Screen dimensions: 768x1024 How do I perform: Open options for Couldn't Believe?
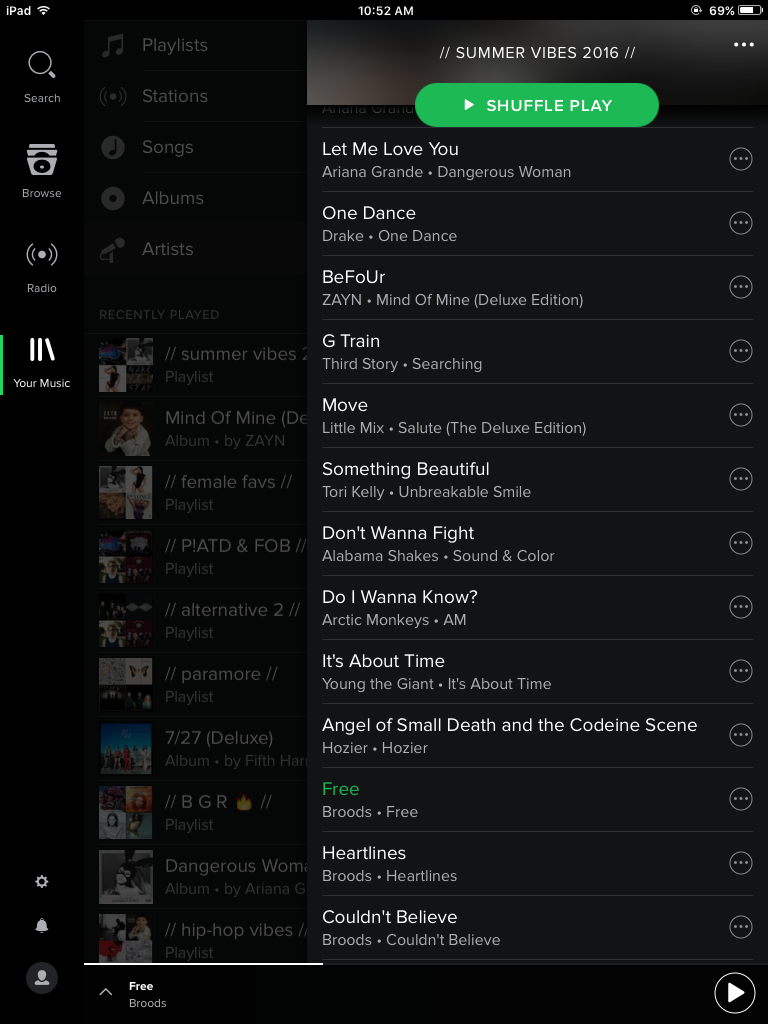click(x=741, y=927)
